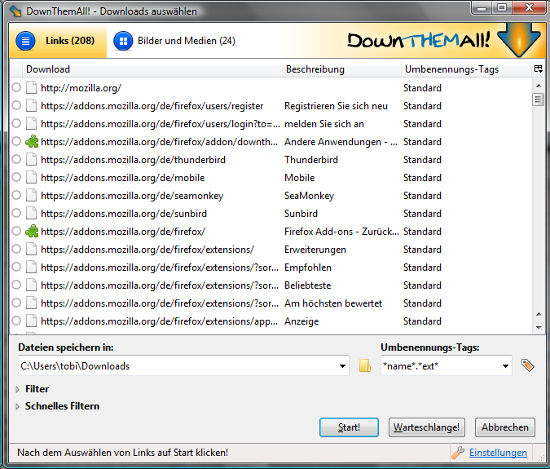Image resolution: width=550 pixels, height=469 pixels.
Task: Click the scrollbar up arrow at the top
Action: point(538,85)
